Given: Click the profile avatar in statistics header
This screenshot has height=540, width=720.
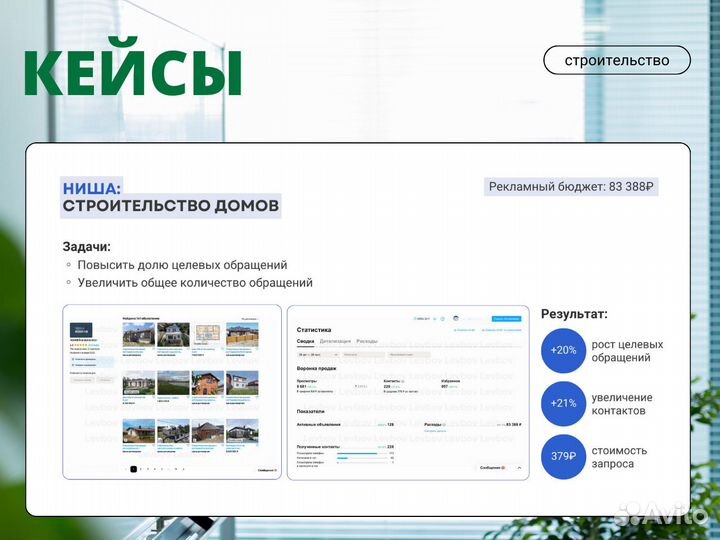Looking at the screenshot, I should tap(456, 318).
